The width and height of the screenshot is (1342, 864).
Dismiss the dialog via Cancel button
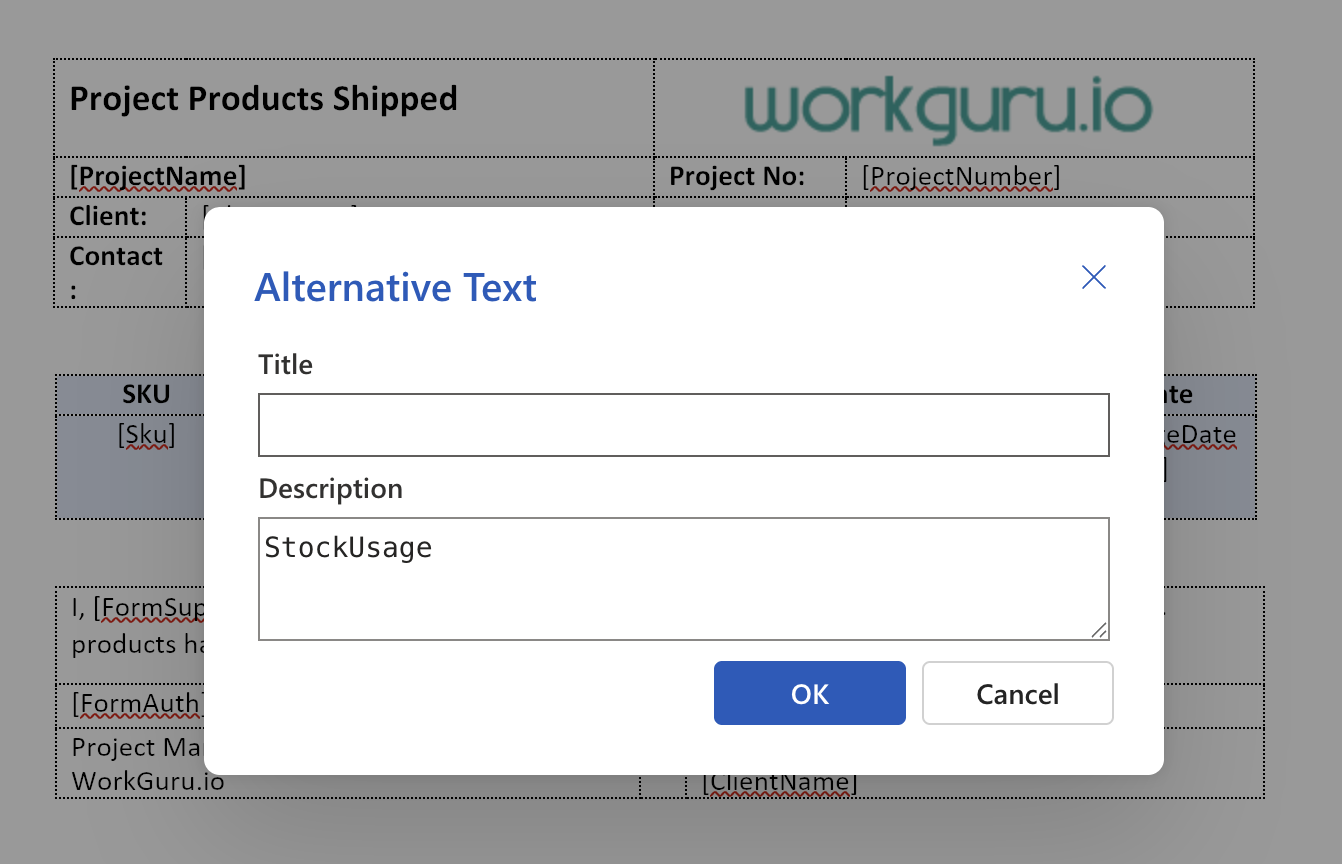click(x=1018, y=693)
